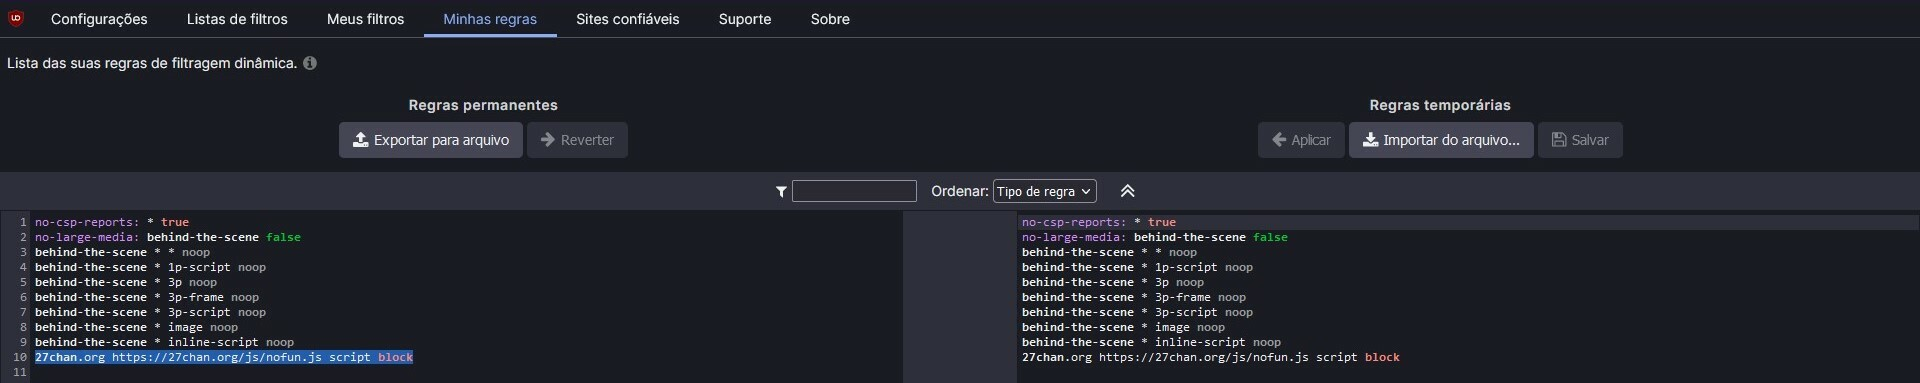This screenshot has height=383, width=1920.
Task: Click permanent rule line 'no-csp-reports: * true'
Action: point(112,222)
